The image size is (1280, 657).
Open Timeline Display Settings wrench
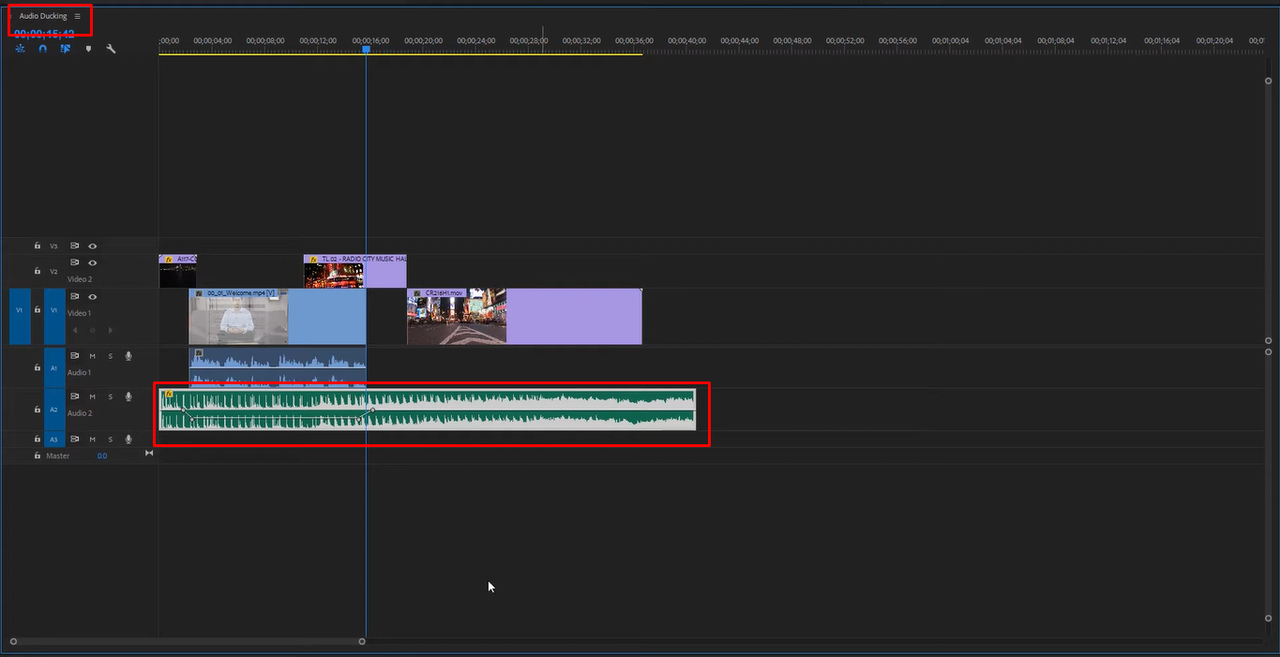pos(111,48)
